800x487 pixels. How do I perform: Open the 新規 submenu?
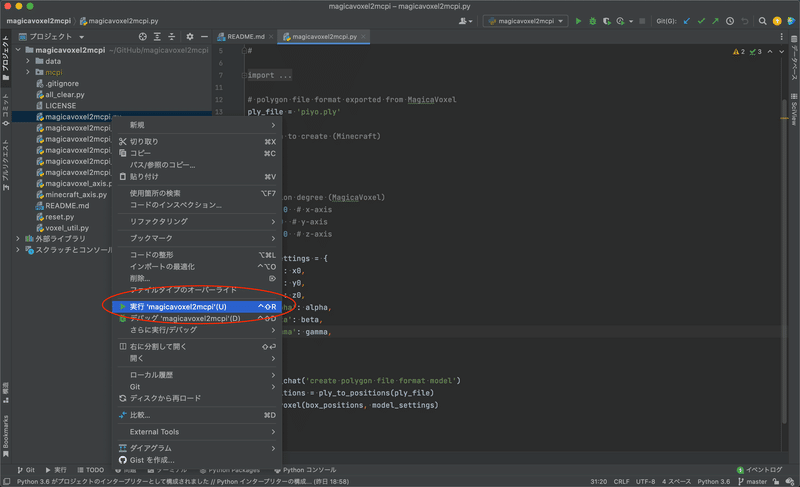(x=197, y=125)
